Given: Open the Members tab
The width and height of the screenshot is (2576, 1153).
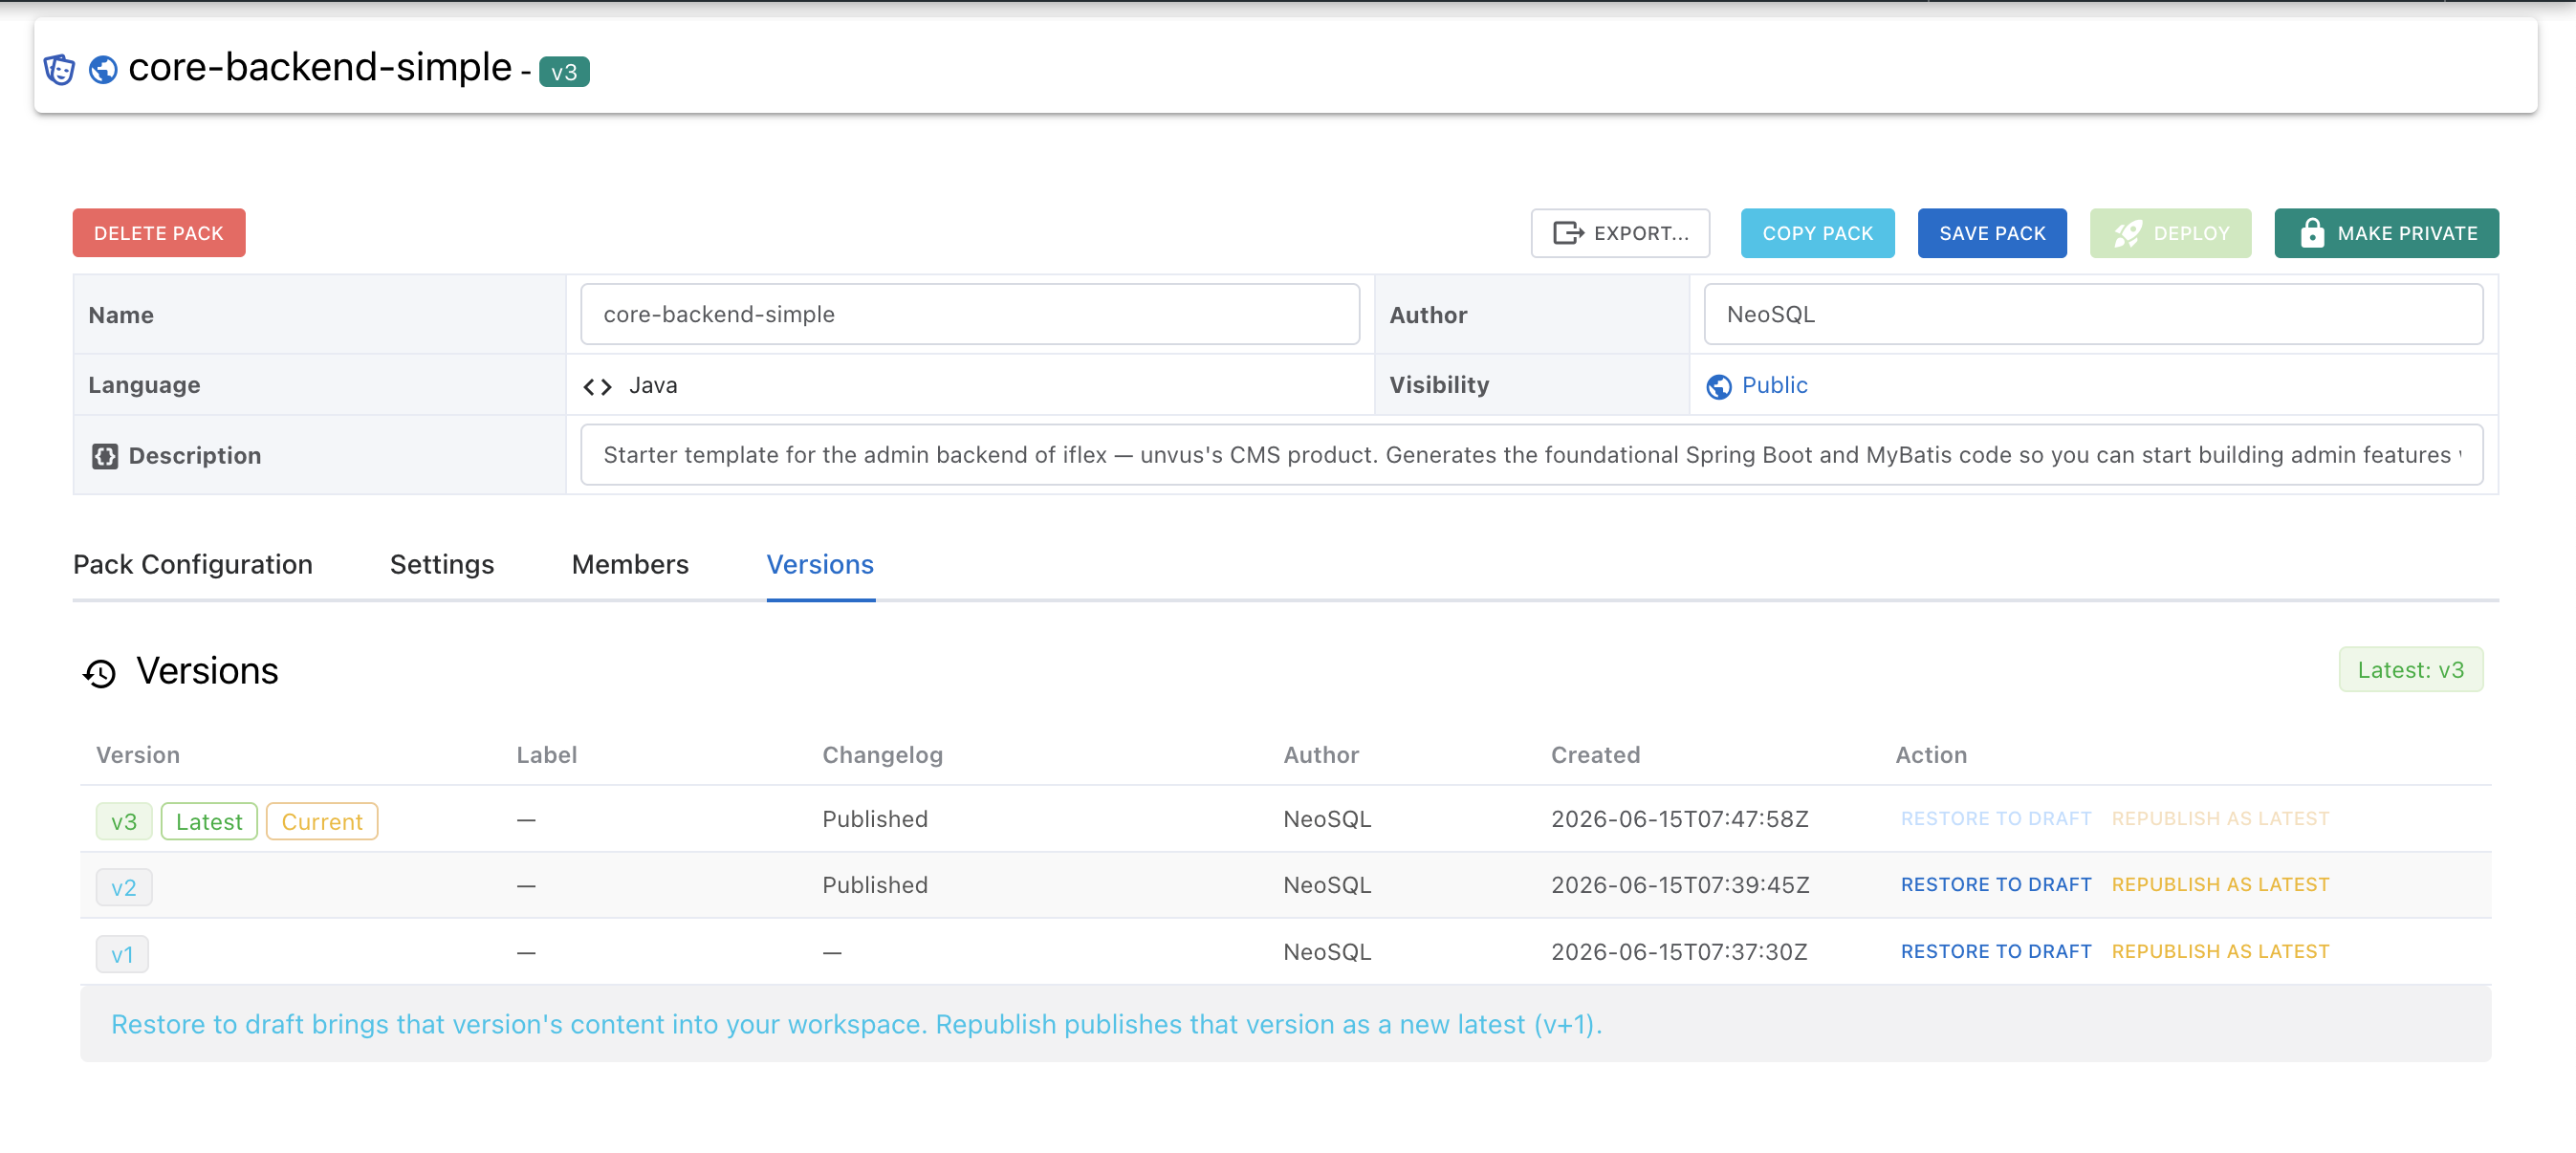Looking at the screenshot, I should [x=630, y=565].
